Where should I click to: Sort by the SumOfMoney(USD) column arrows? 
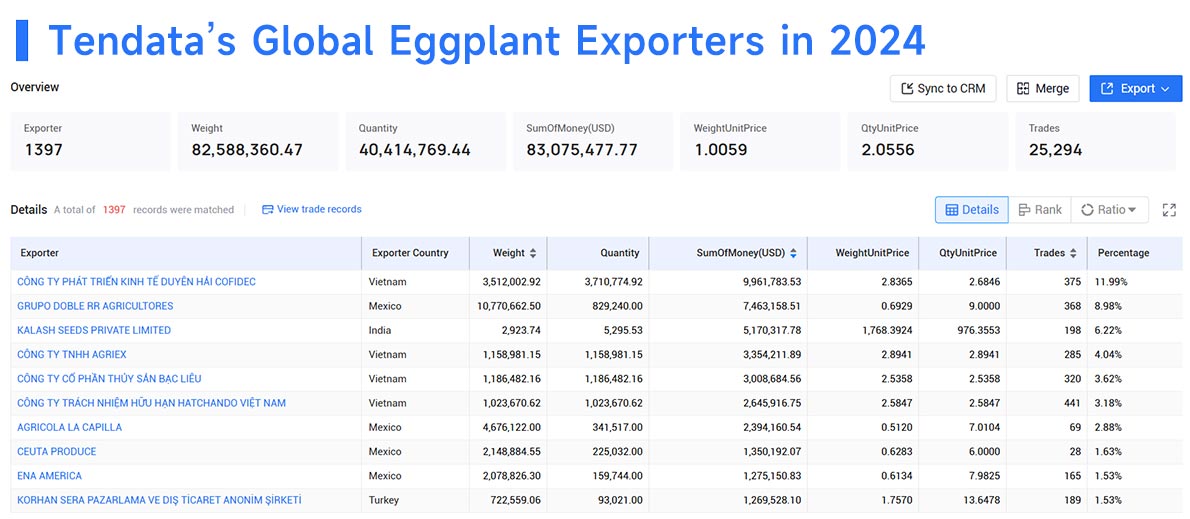[793, 253]
